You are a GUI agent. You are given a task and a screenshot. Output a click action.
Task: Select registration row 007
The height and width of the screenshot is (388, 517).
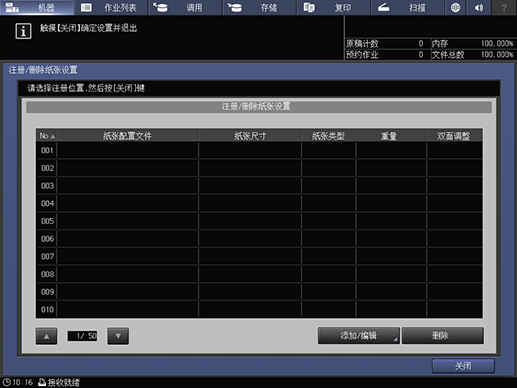point(259,256)
